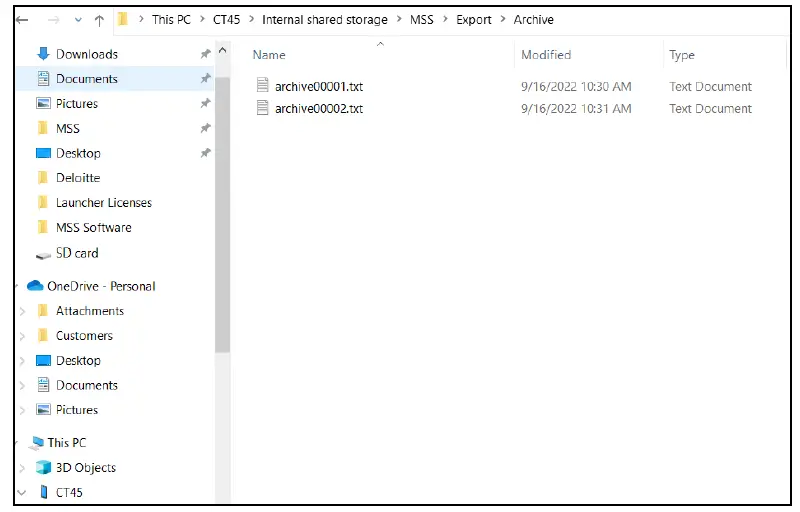Click the Downloads folder icon
The width and height of the screenshot is (800, 512).
click(x=43, y=54)
